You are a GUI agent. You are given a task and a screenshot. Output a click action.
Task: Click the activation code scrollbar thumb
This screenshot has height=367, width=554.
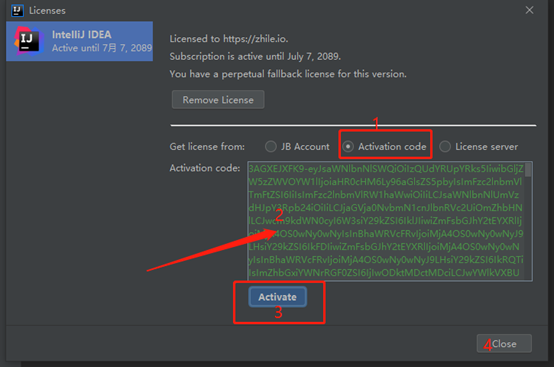pyautogui.click(x=528, y=170)
